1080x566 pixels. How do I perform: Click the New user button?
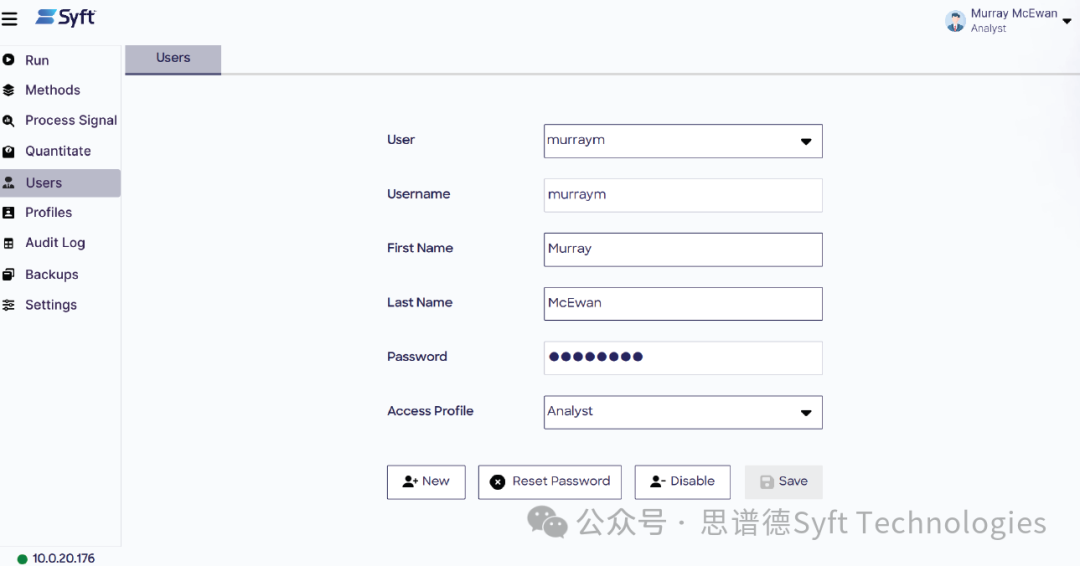pyautogui.click(x=426, y=482)
